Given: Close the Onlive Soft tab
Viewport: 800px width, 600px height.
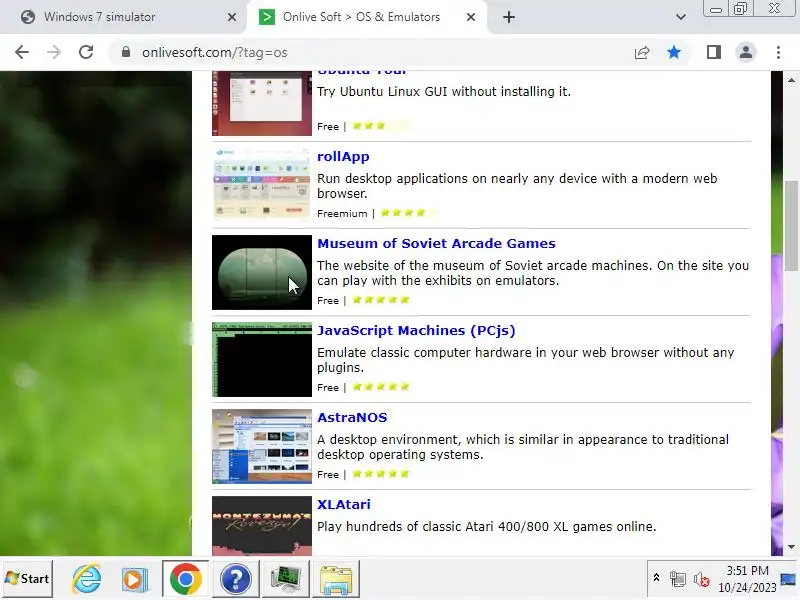Looking at the screenshot, I should tap(471, 17).
